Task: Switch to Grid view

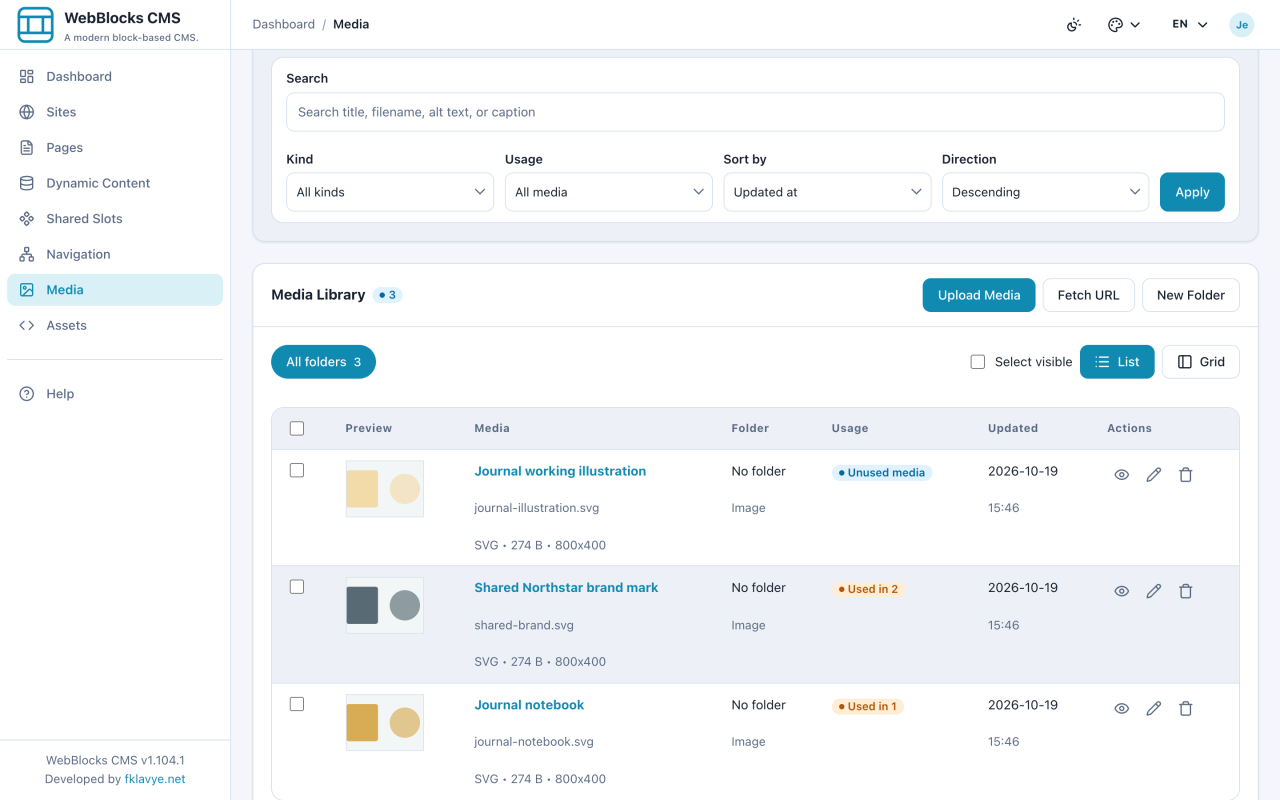Action: [x=1201, y=362]
